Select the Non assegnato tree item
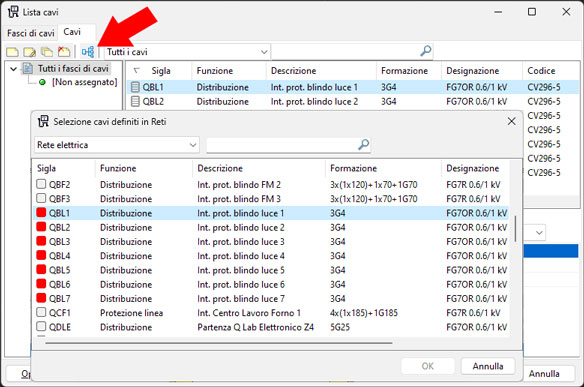 click(x=85, y=82)
